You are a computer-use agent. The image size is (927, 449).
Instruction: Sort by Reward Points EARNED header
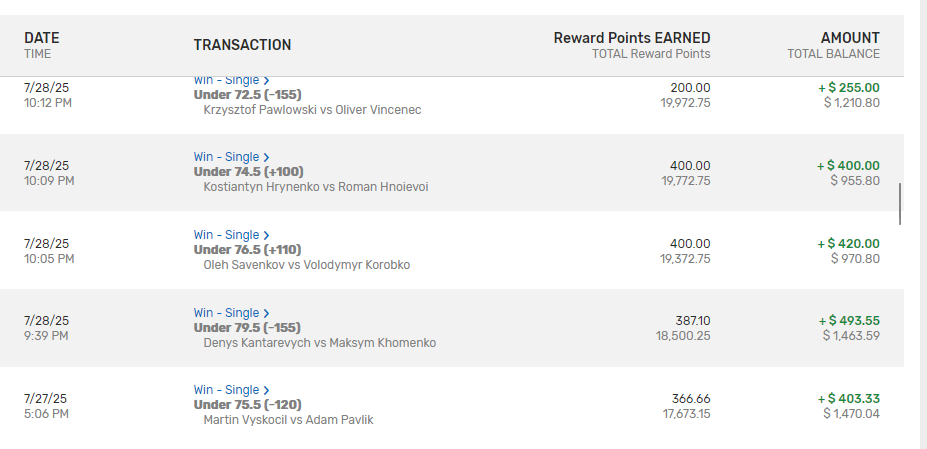point(632,38)
